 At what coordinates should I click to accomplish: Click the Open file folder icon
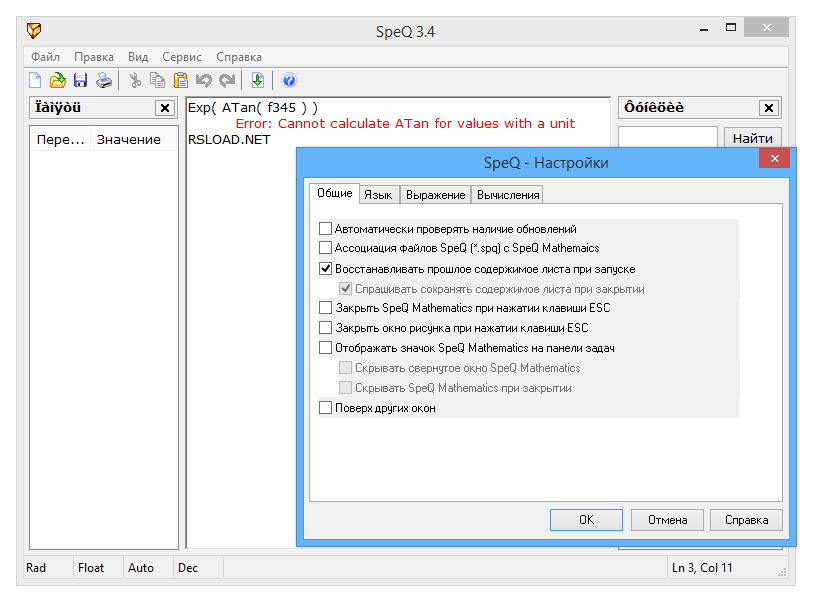point(57,80)
